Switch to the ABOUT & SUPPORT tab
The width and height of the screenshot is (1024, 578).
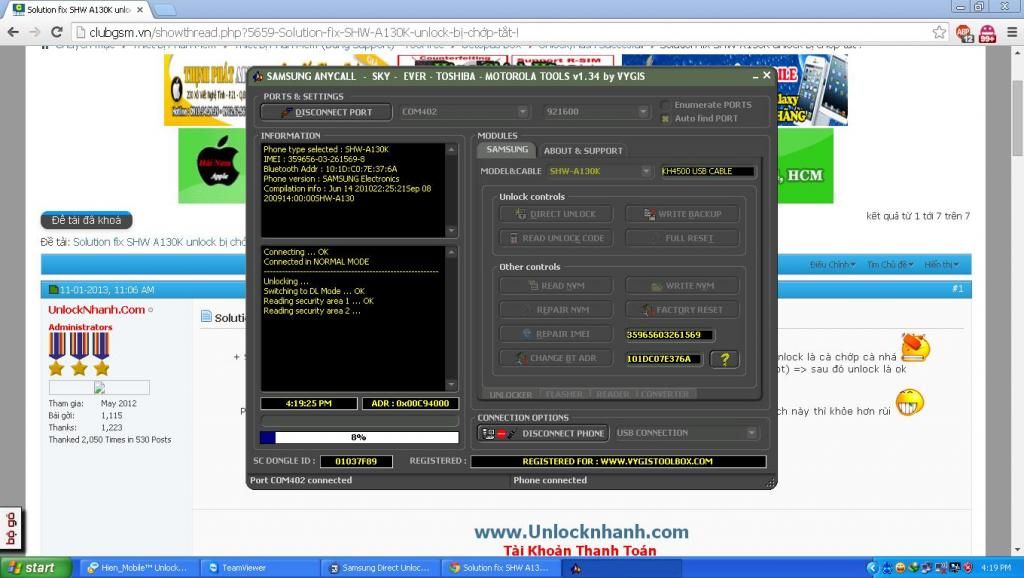point(583,150)
